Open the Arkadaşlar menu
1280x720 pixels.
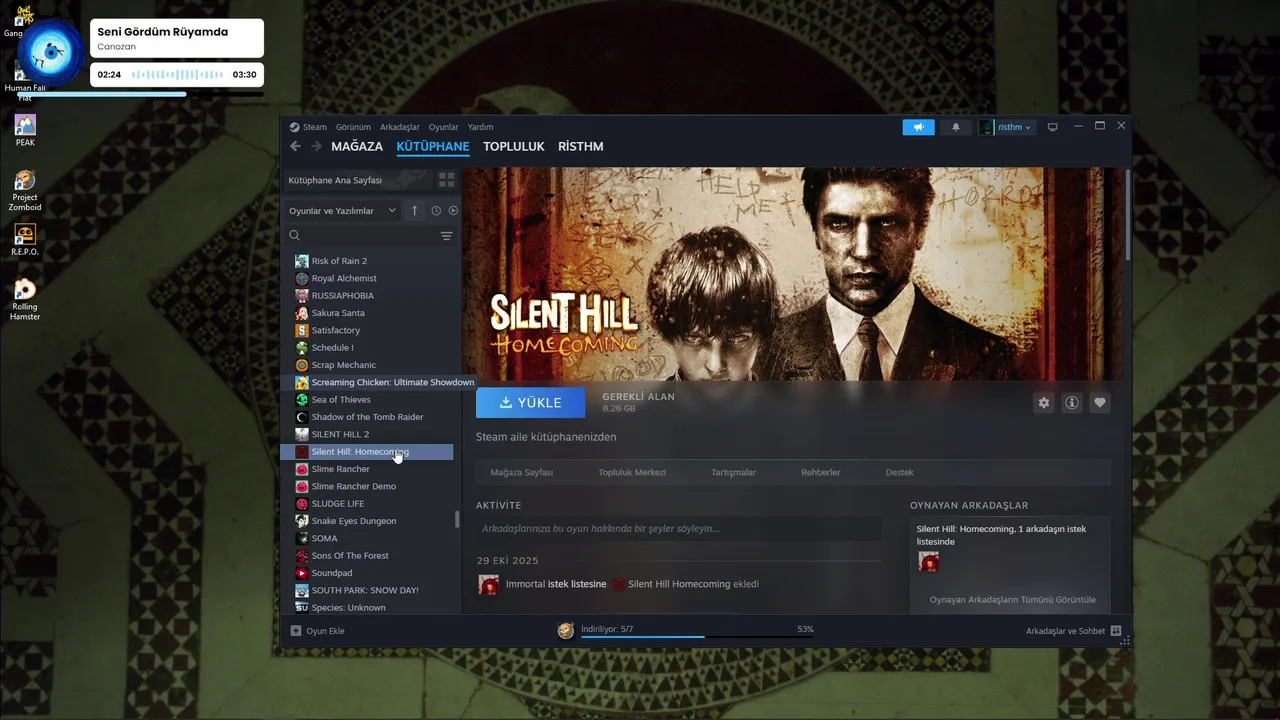tap(400, 127)
